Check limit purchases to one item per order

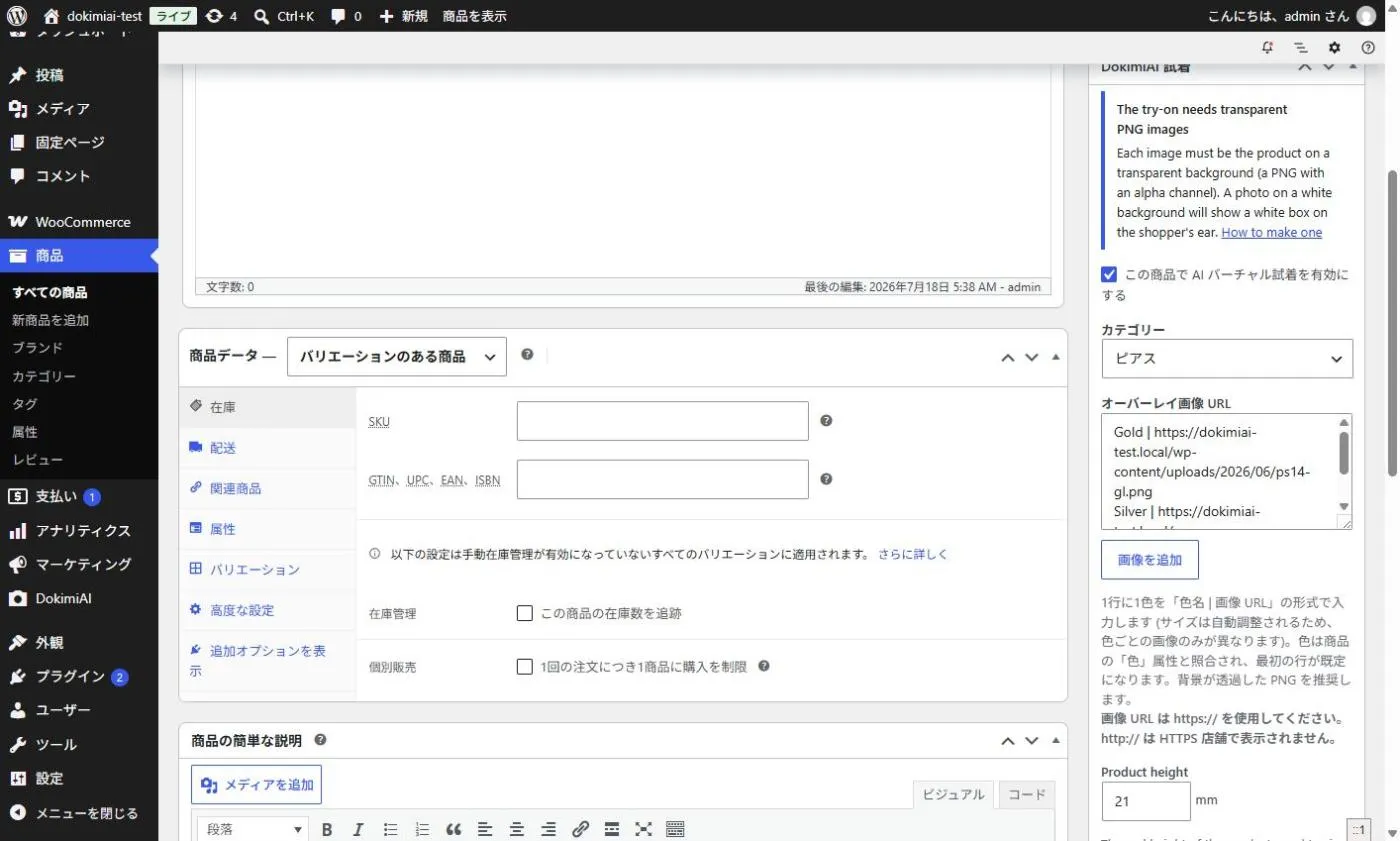[x=524, y=666]
